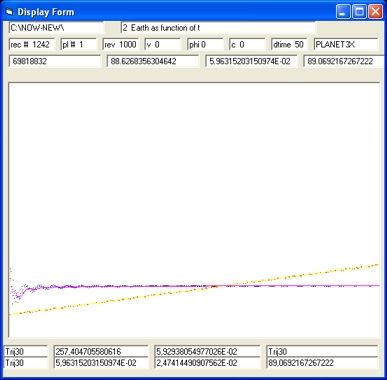Click the upper-left Trij30 field
Viewport: 387px width, 380px height.
pyautogui.click(x=26, y=351)
